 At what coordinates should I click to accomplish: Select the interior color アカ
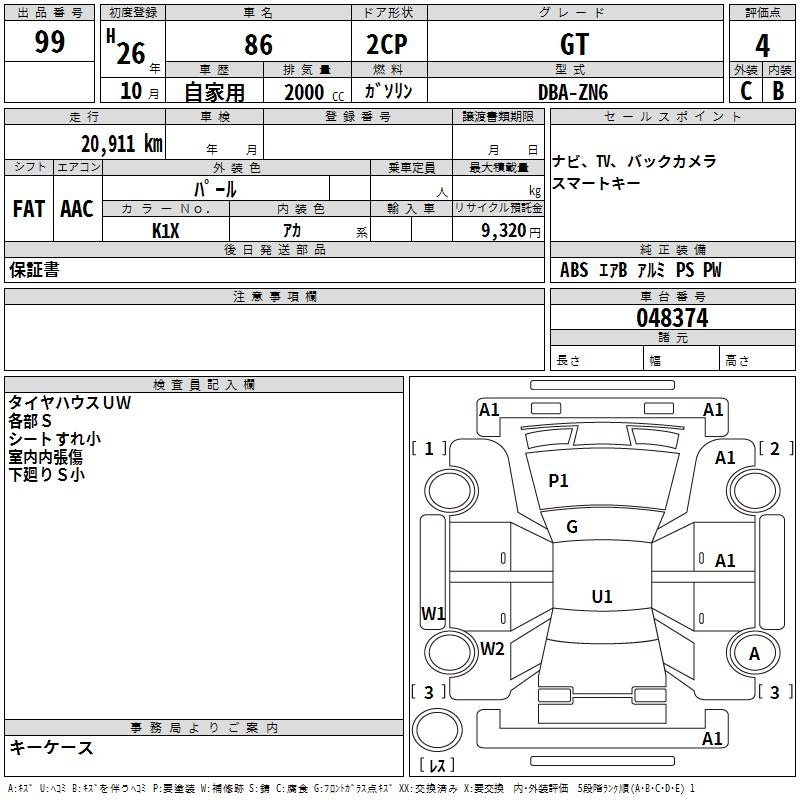292,231
